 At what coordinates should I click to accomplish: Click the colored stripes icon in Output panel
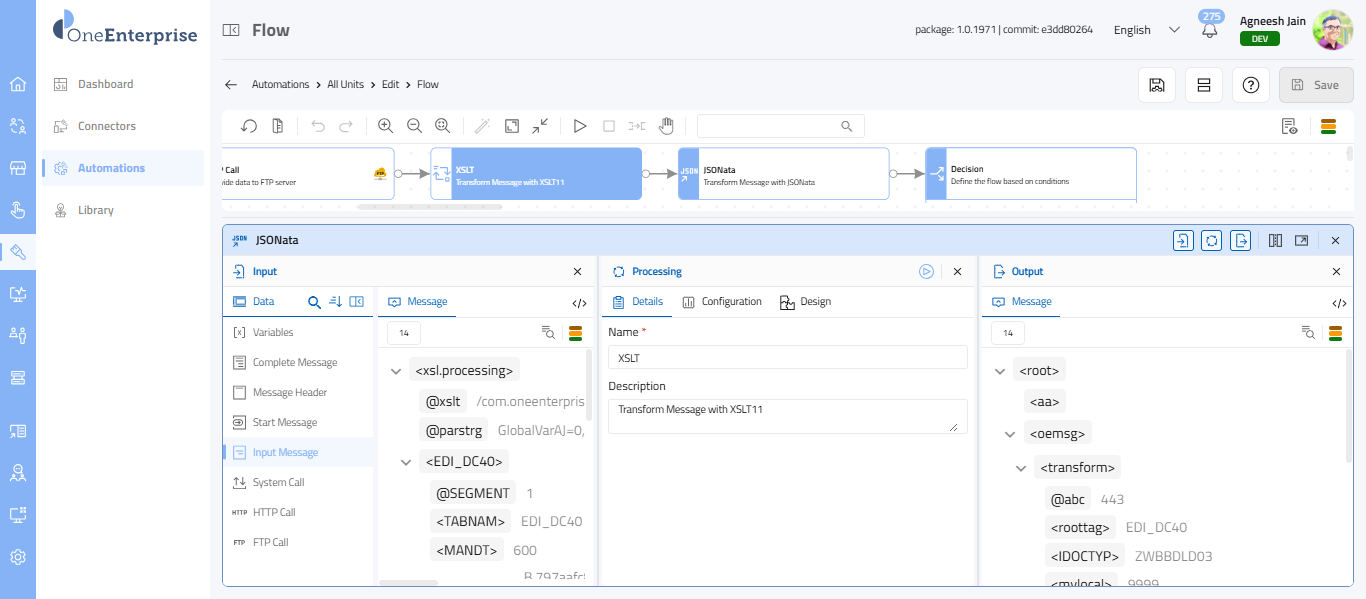pyautogui.click(x=1335, y=333)
